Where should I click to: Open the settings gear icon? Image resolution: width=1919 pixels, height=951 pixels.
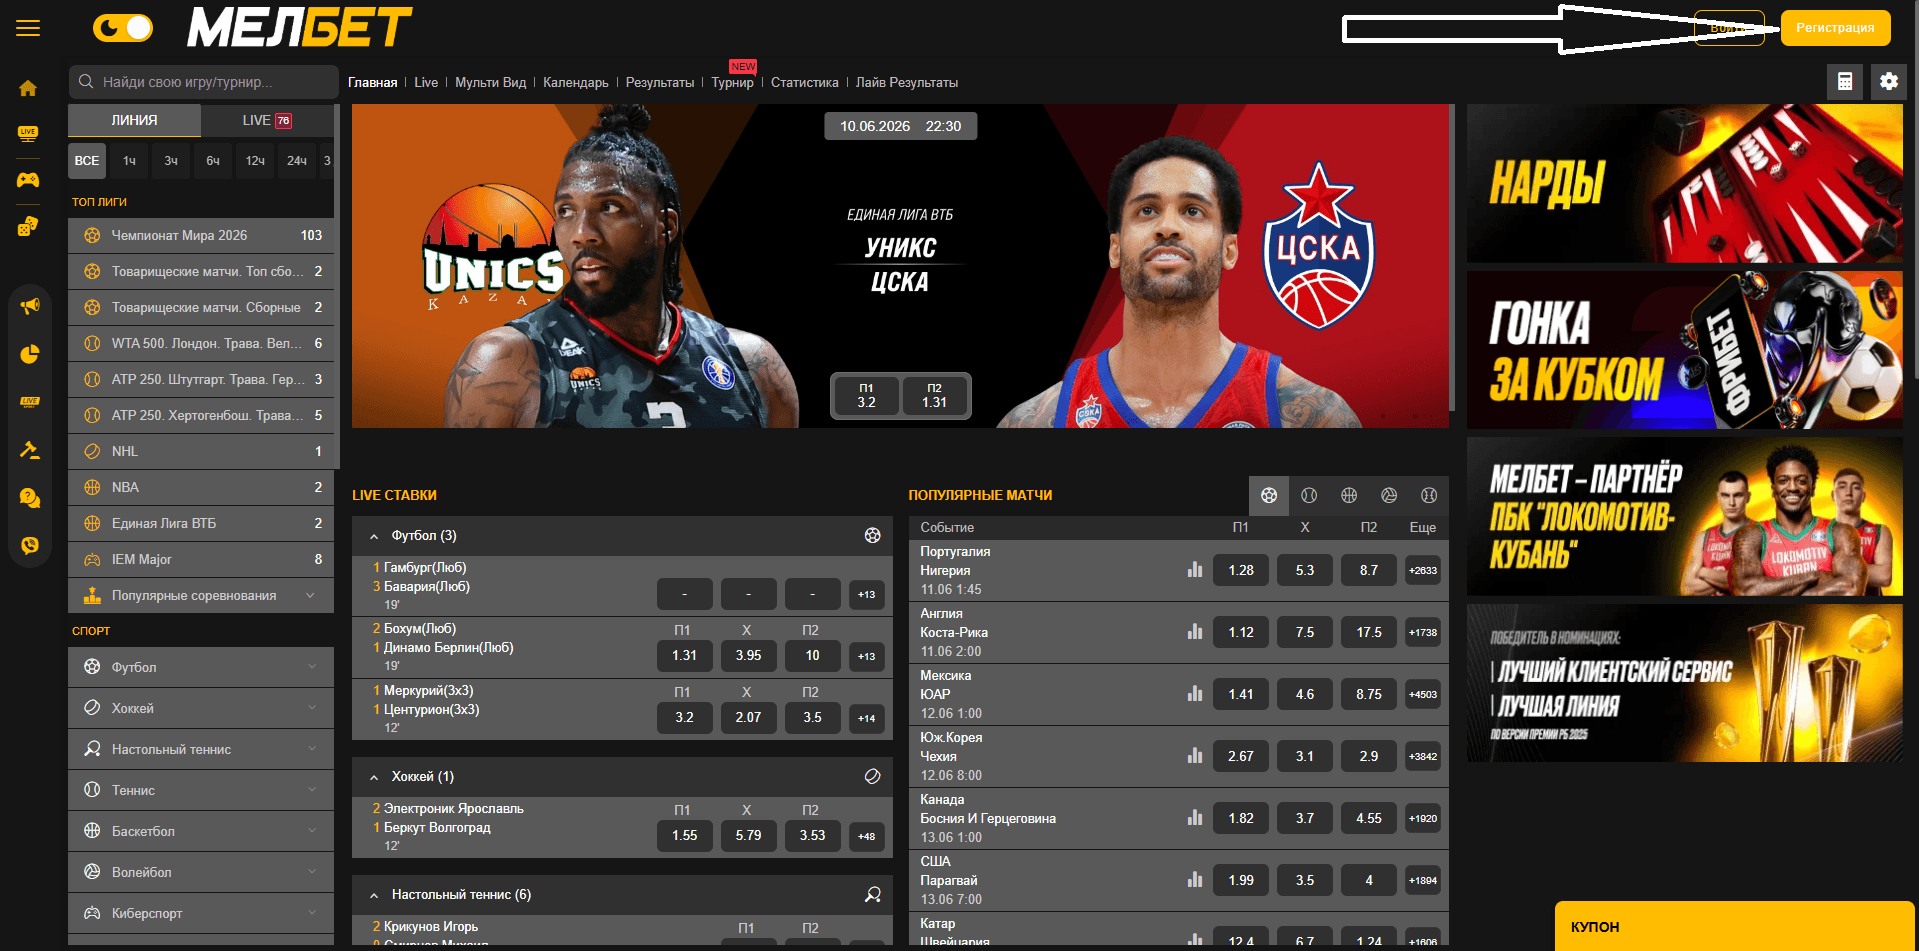click(x=1888, y=82)
